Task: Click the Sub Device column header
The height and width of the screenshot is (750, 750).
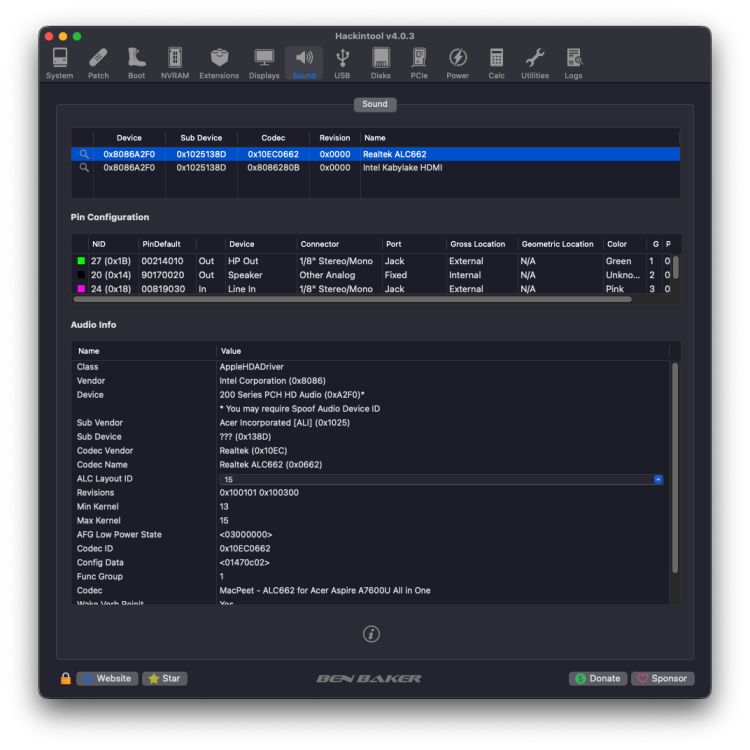Action: click(x=201, y=138)
